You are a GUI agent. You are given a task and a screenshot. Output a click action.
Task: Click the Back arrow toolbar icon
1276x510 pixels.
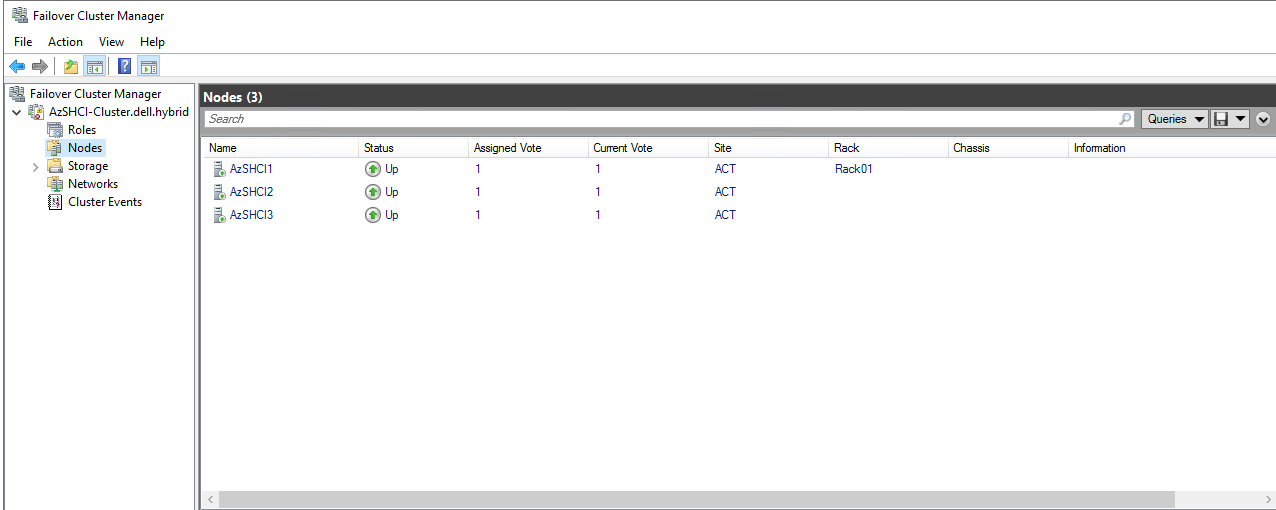17,67
